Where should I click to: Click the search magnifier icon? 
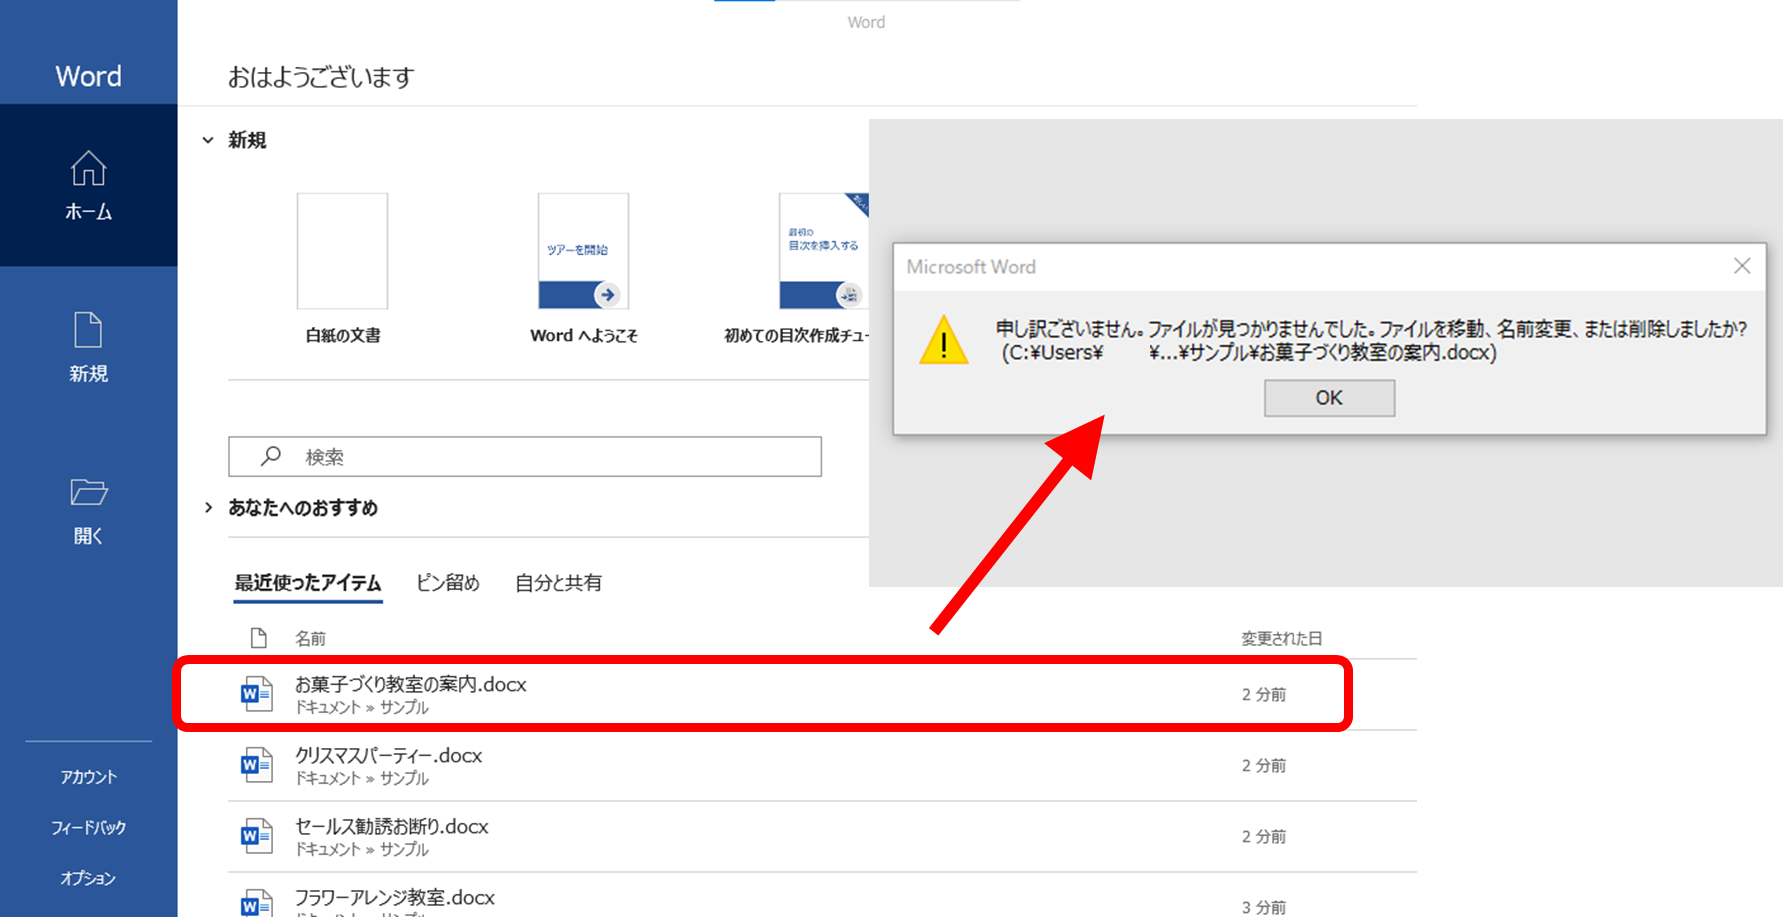click(271, 456)
